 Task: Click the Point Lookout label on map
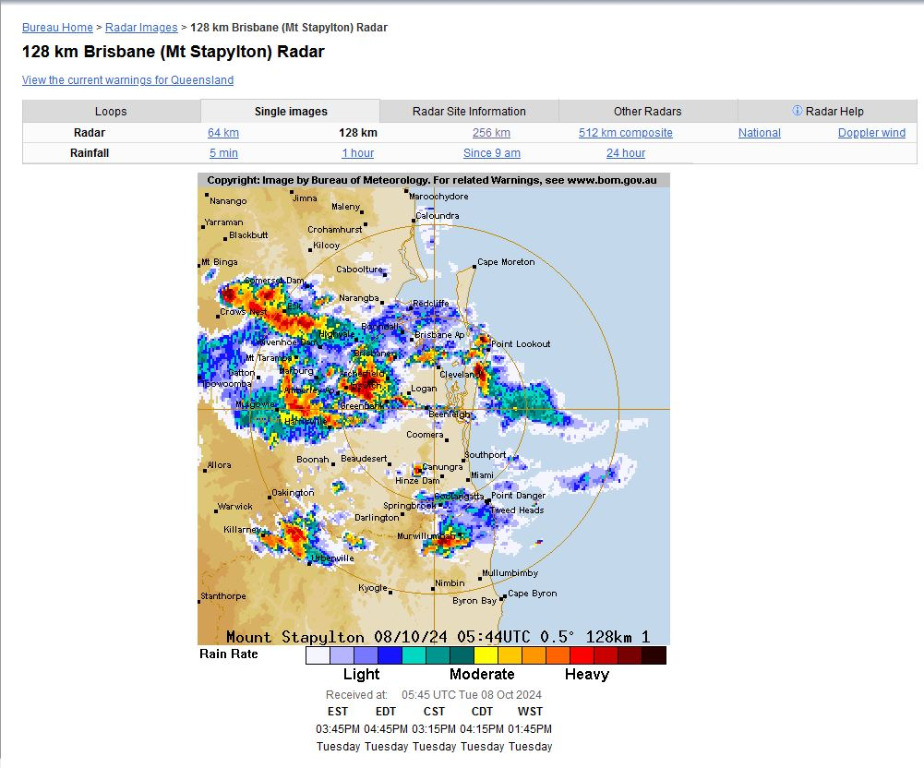521,344
